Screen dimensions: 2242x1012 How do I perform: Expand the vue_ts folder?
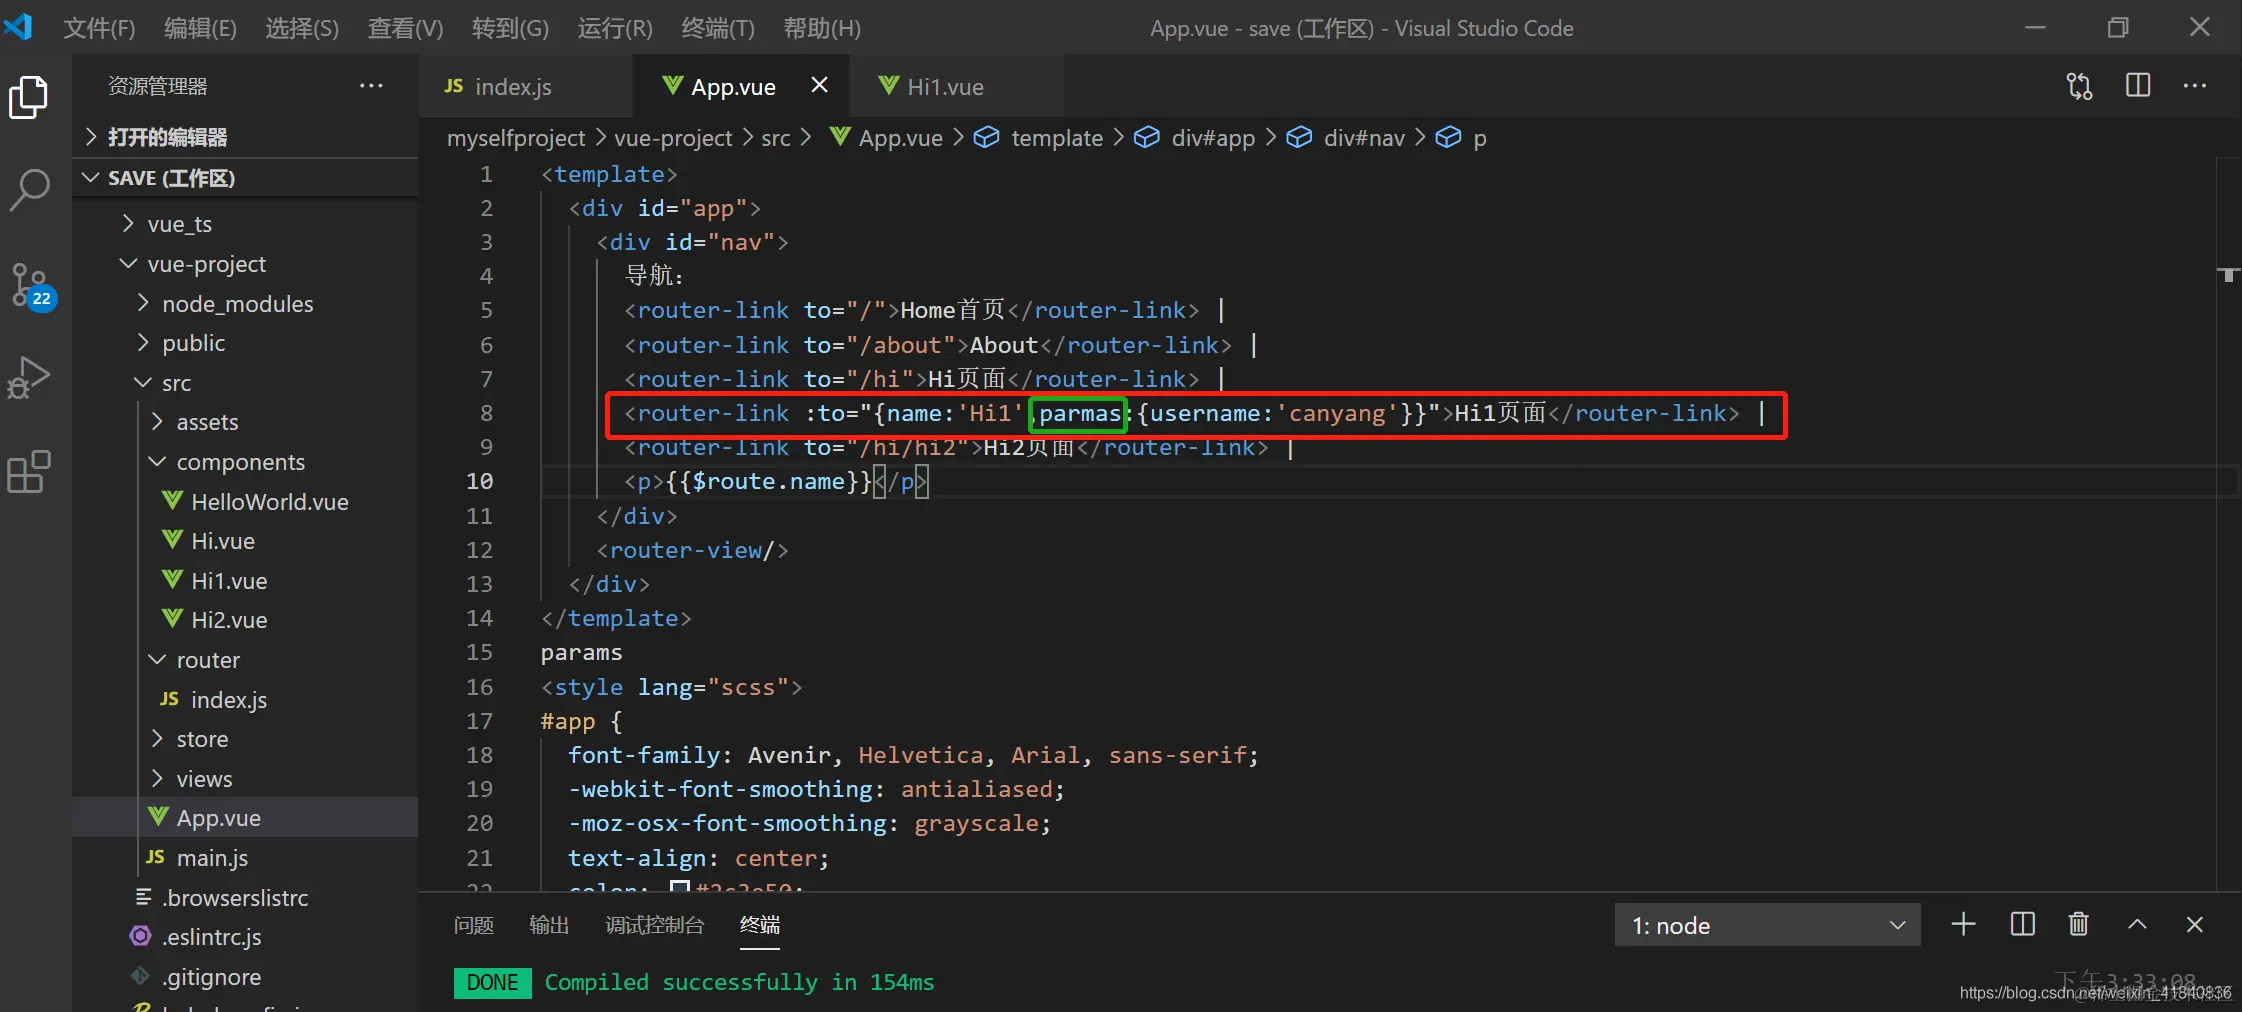point(180,224)
